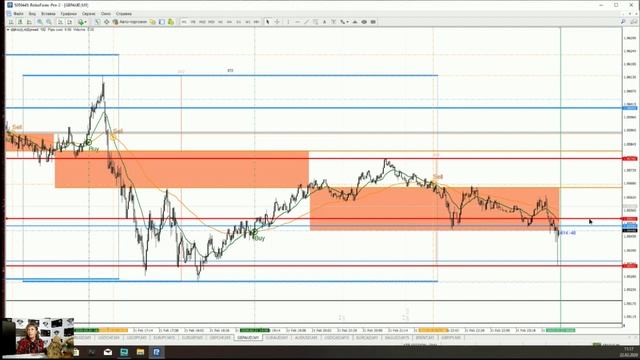The image size is (640, 360).
Task: Select the text label T tool
Action: pyautogui.click(x=333, y=22)
